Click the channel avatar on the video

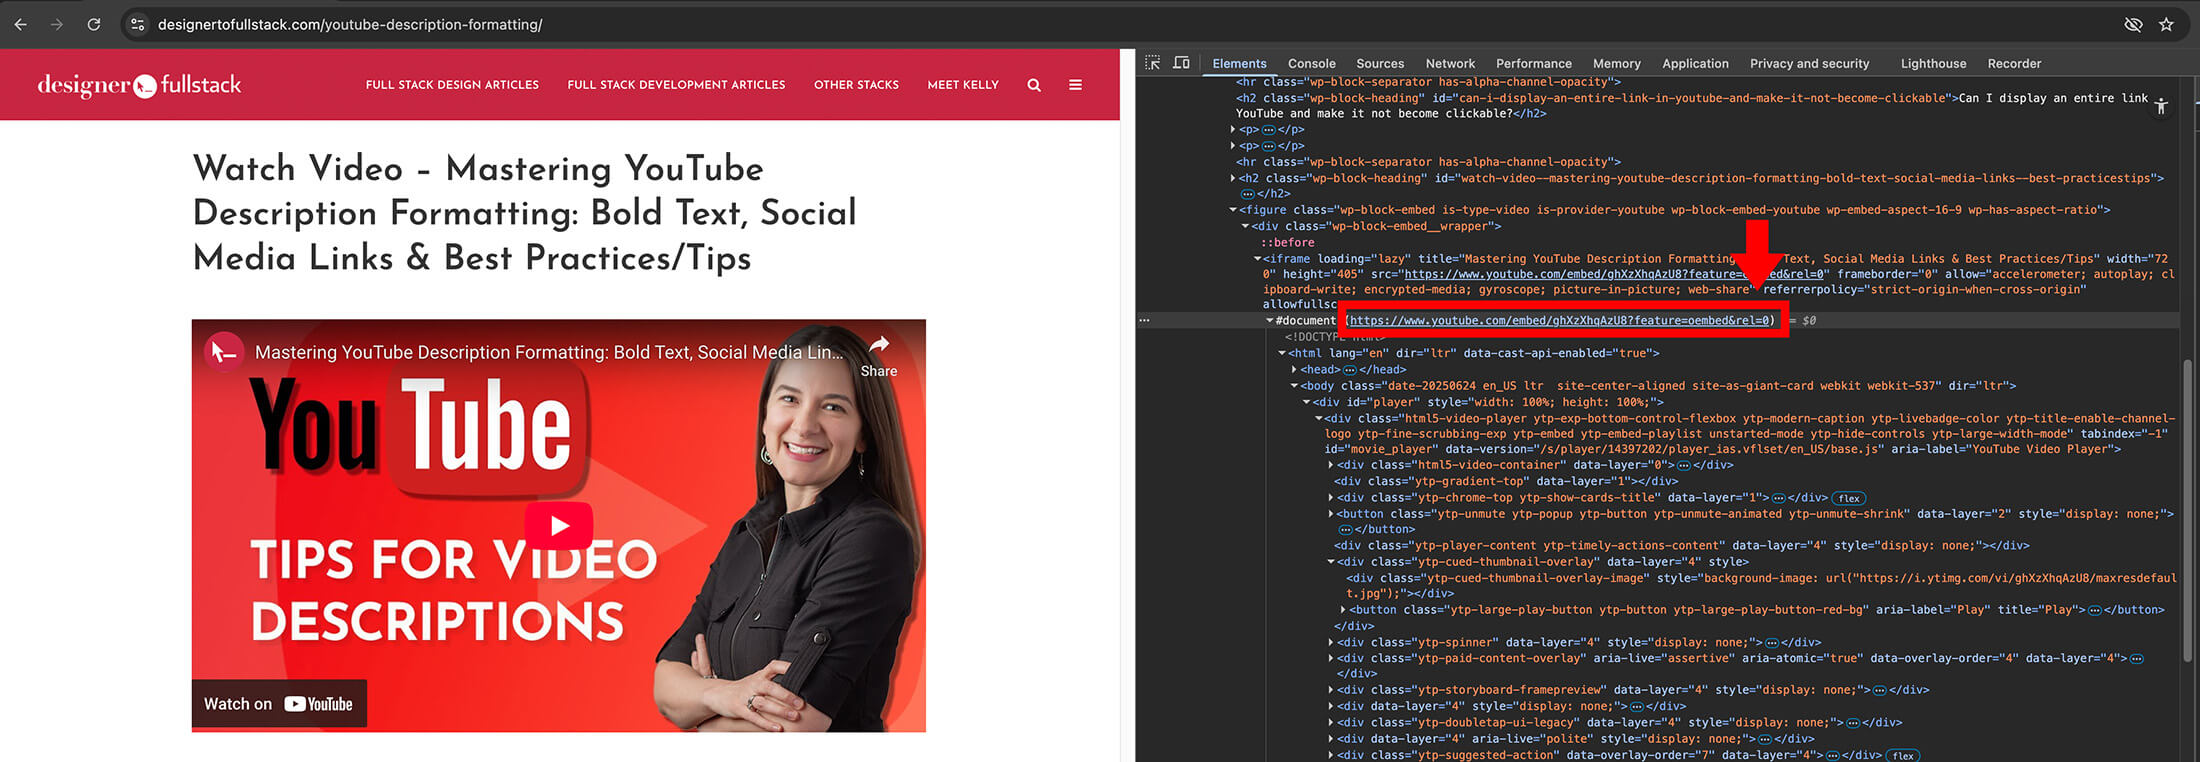pyautogui.click(x=224, y=352)
